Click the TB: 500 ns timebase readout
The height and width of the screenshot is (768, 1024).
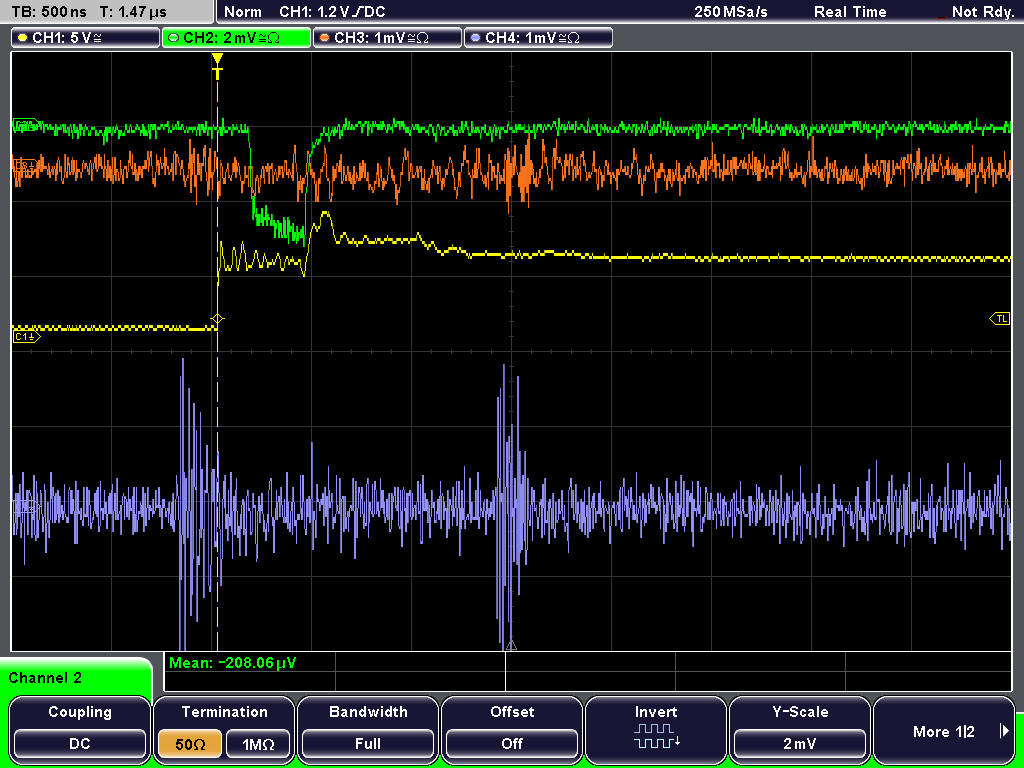(x=49, y=12)
